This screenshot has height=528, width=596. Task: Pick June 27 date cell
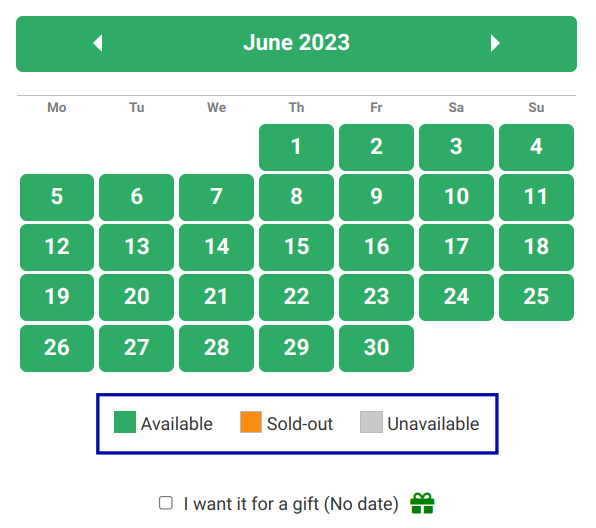(x=136, y=348)
